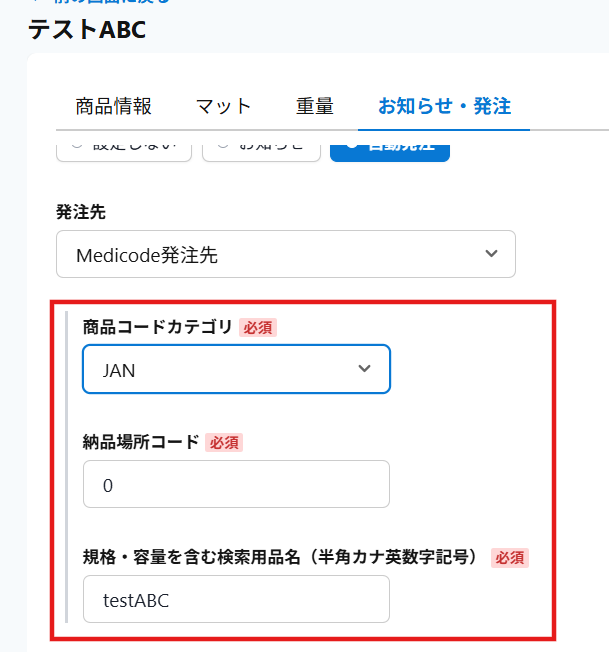The height and width of the screenshot is (652, 609).
Task: Click the 納品場所コード label text
Action: pos(141,441)
